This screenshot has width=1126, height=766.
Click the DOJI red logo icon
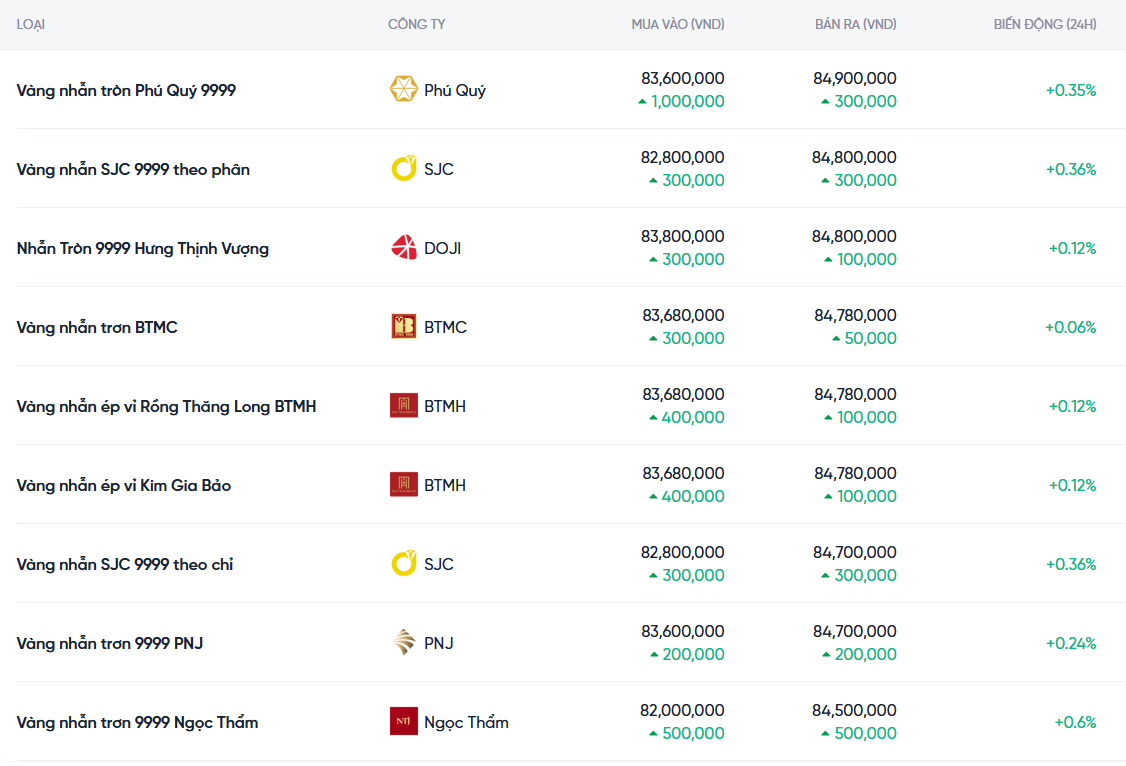(404, 247)
